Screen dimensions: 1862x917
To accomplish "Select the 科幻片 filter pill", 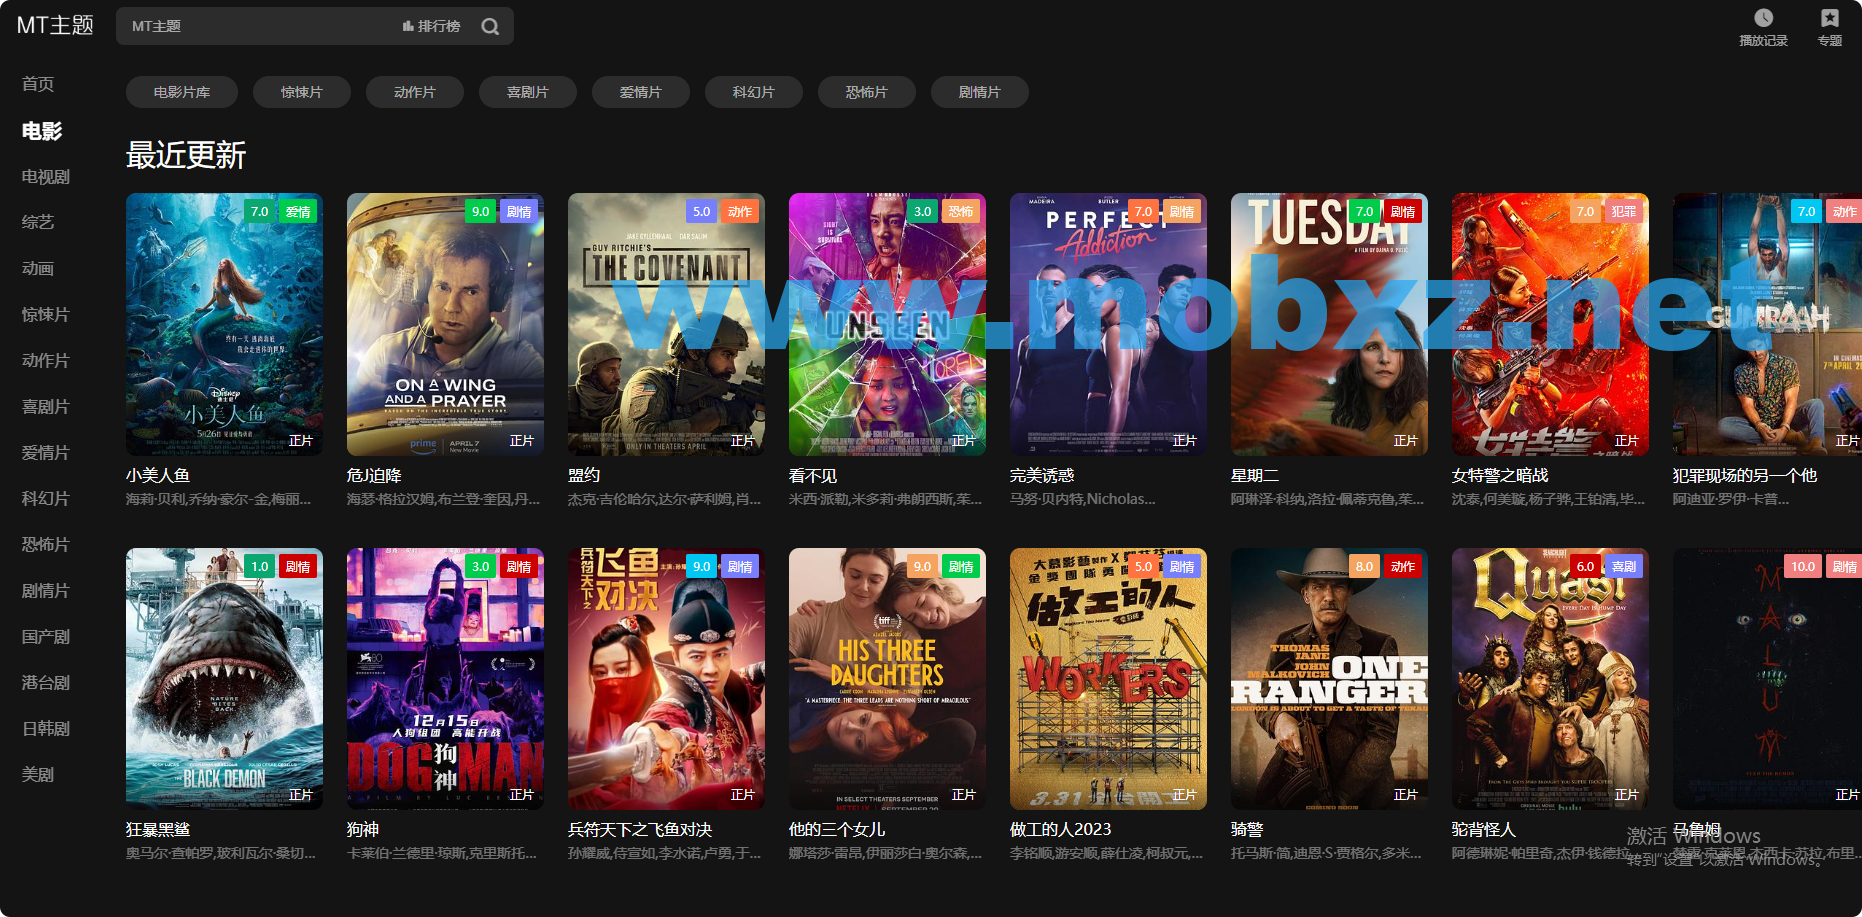I will tap(754, 92).
